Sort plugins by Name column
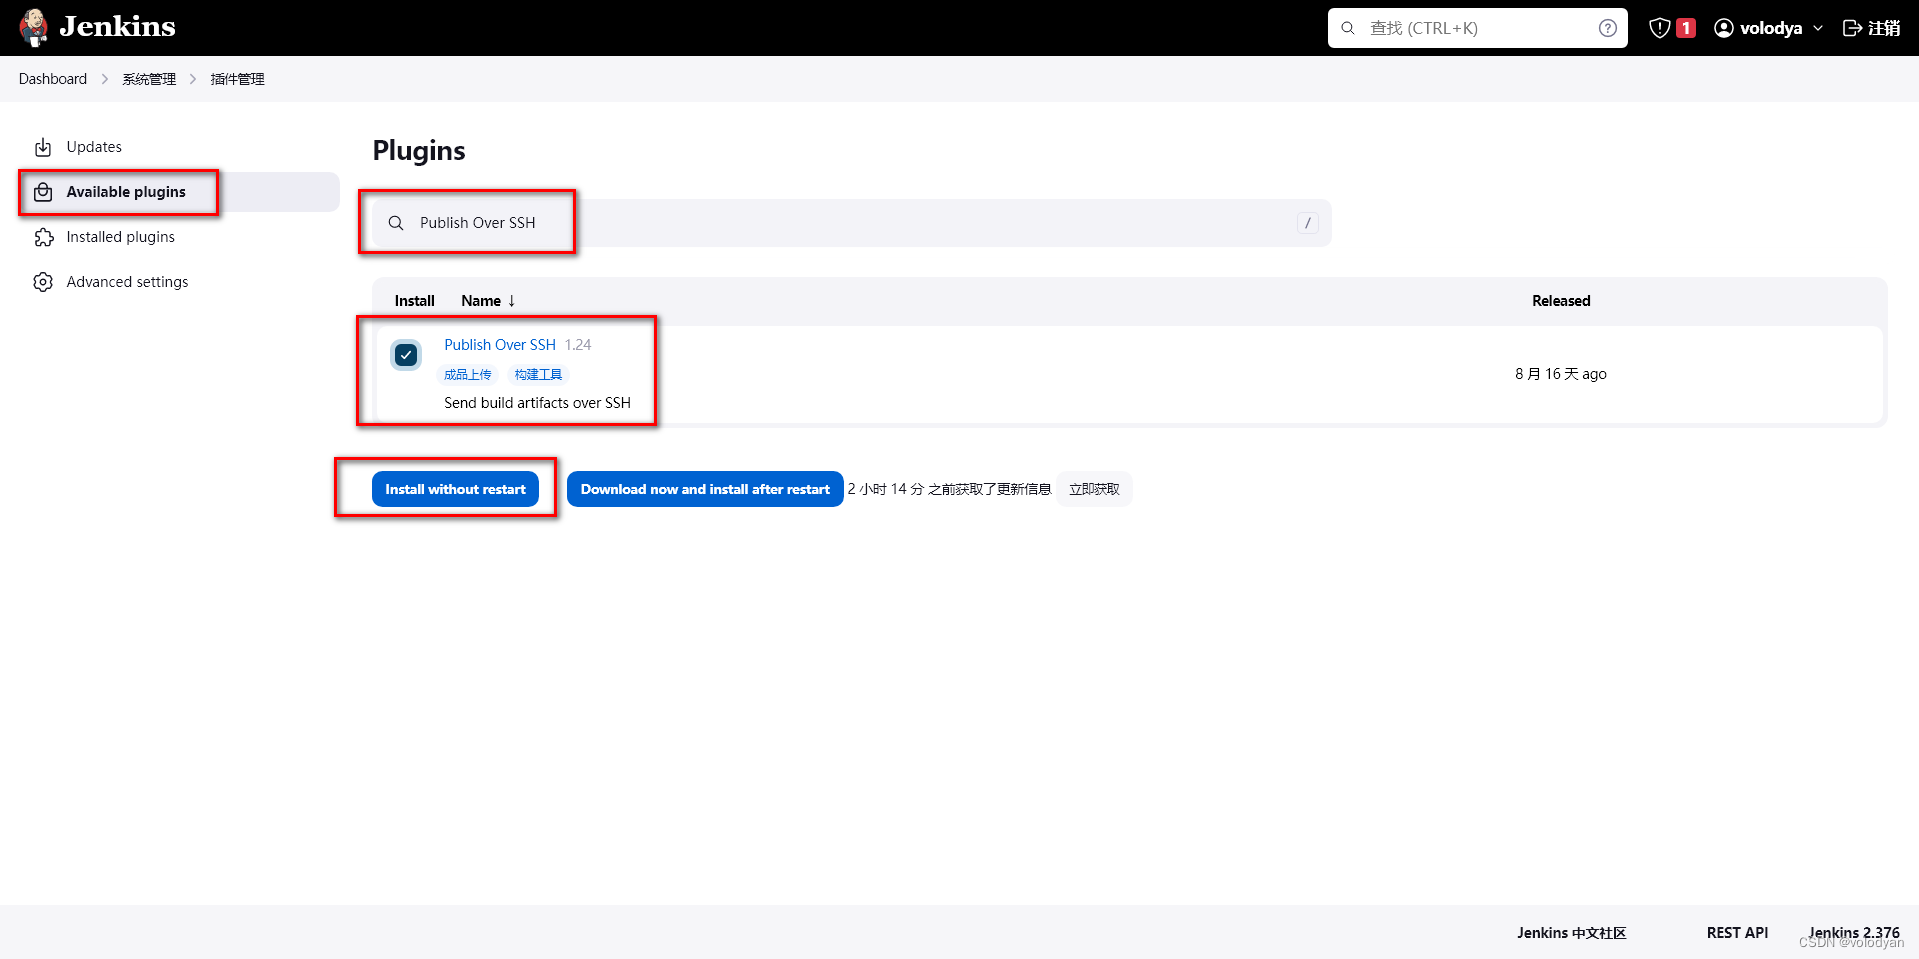Image resolution: width=1919 pixels, height=959 pixels. [488, 301]
